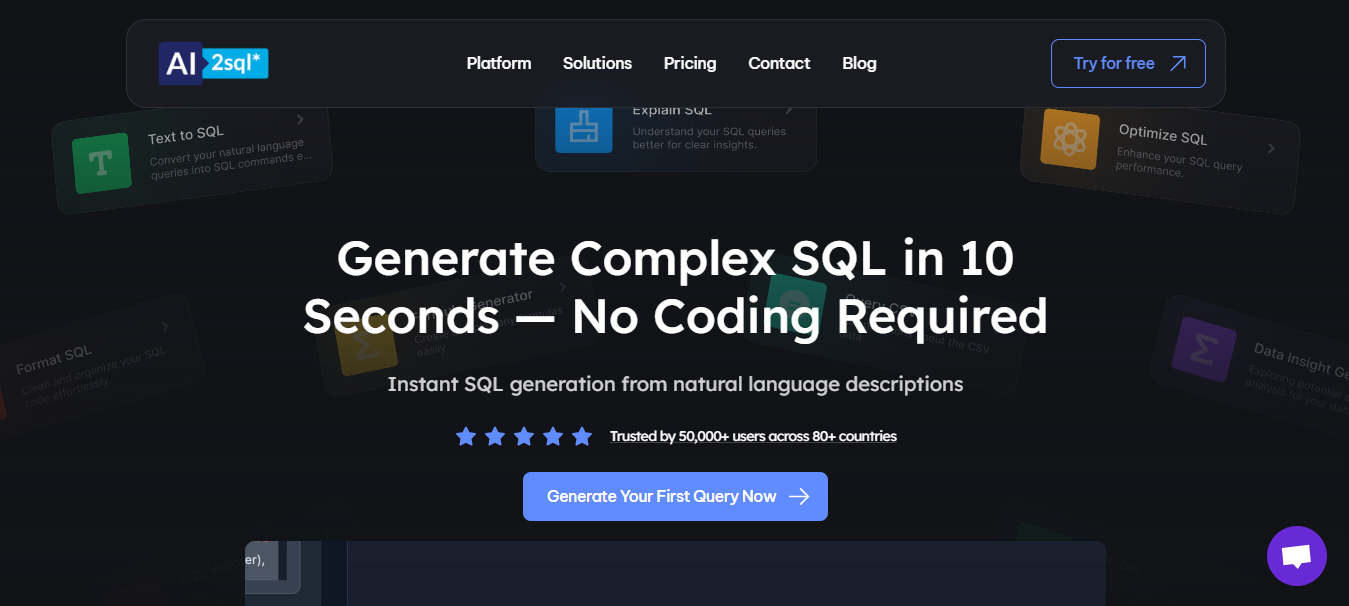Viewport: 1349px width, 606px height.
Task: Expand the Text to SQL card chevron
Action: pyautogui.click(x=300, y=119)
